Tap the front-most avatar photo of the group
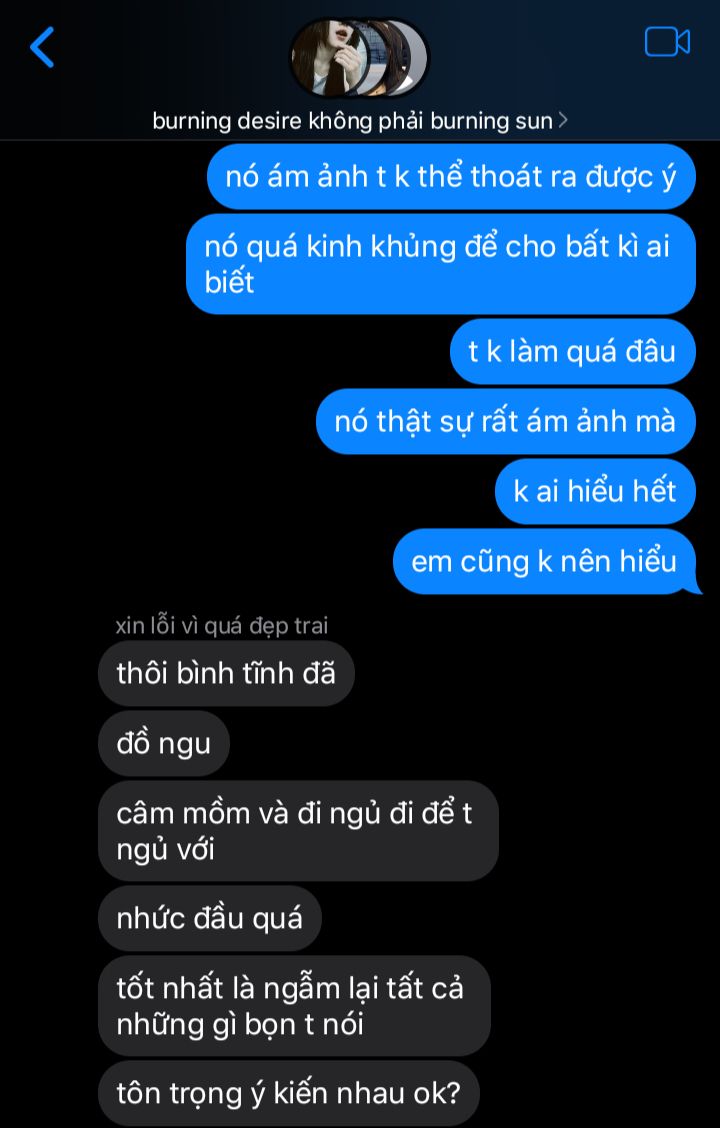Image resolution: width=720 pixels, height=1128 pixels. click(327, 58)
